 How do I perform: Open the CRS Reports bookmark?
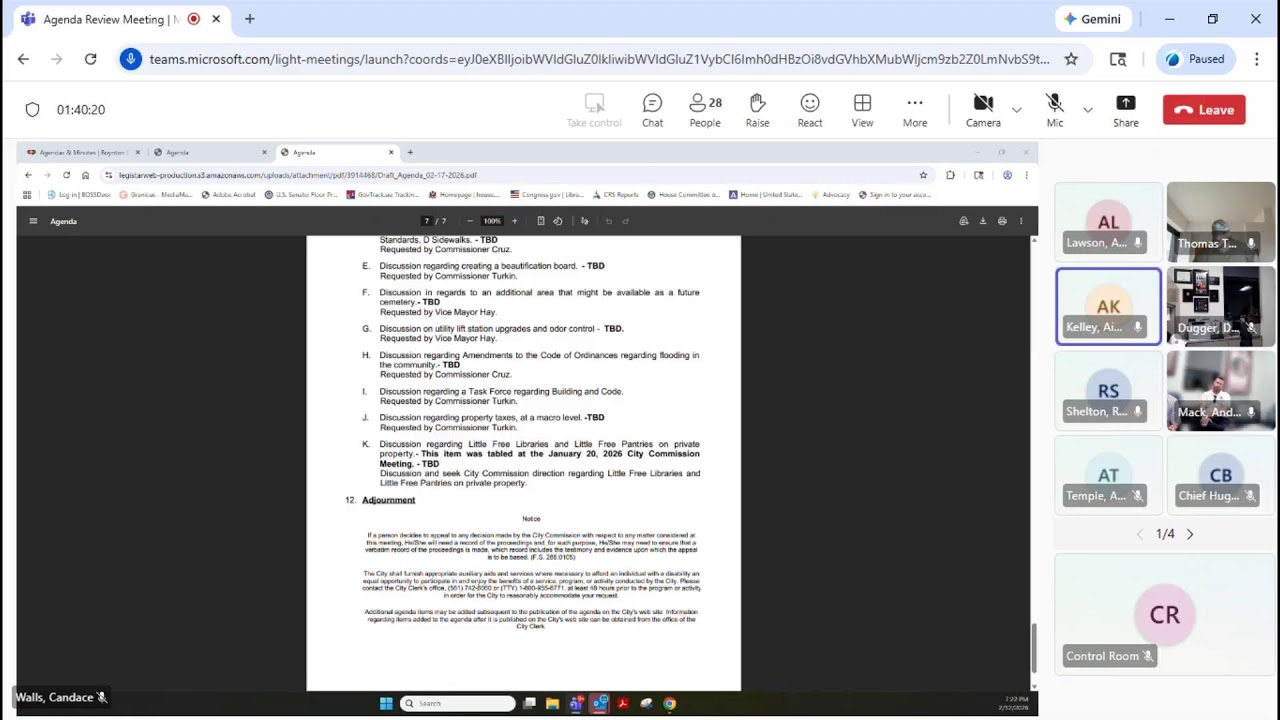tap(616, 195)
